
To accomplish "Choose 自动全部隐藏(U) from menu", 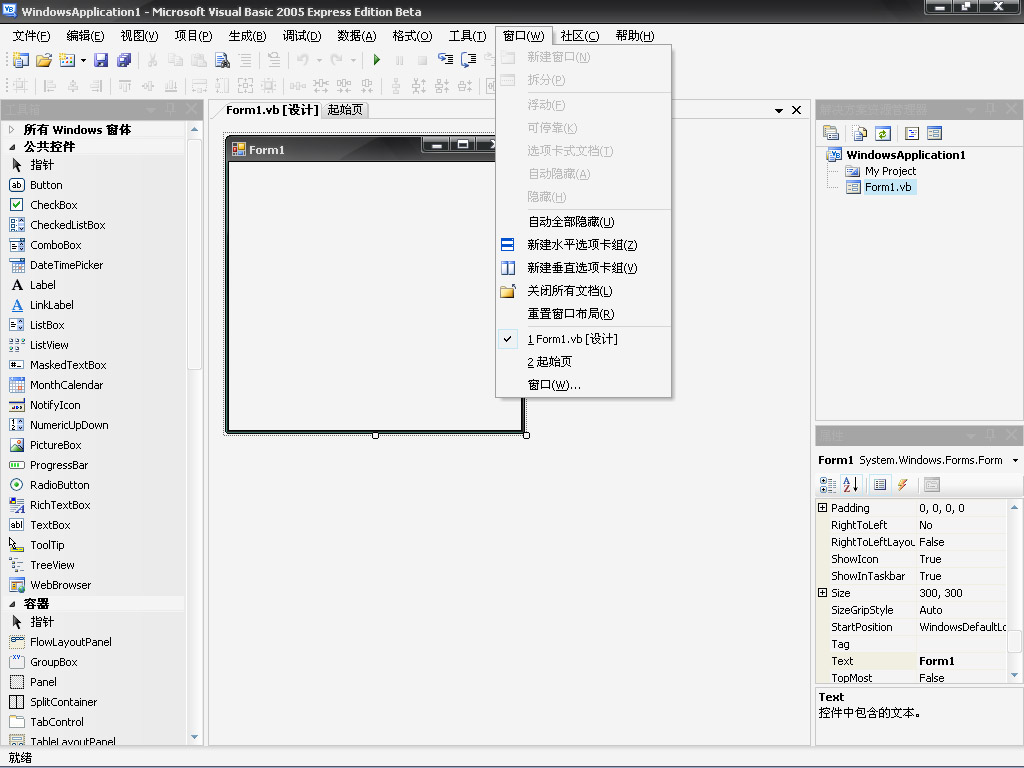I will [x=583, y=222].
